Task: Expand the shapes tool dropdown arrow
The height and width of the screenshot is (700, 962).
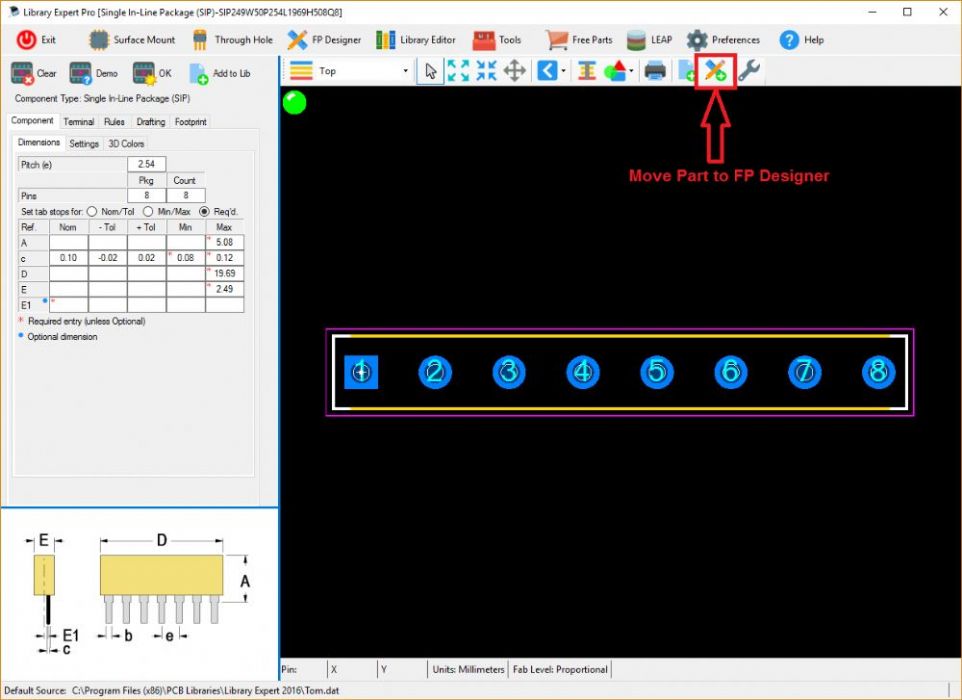Action: coord(632,71)
